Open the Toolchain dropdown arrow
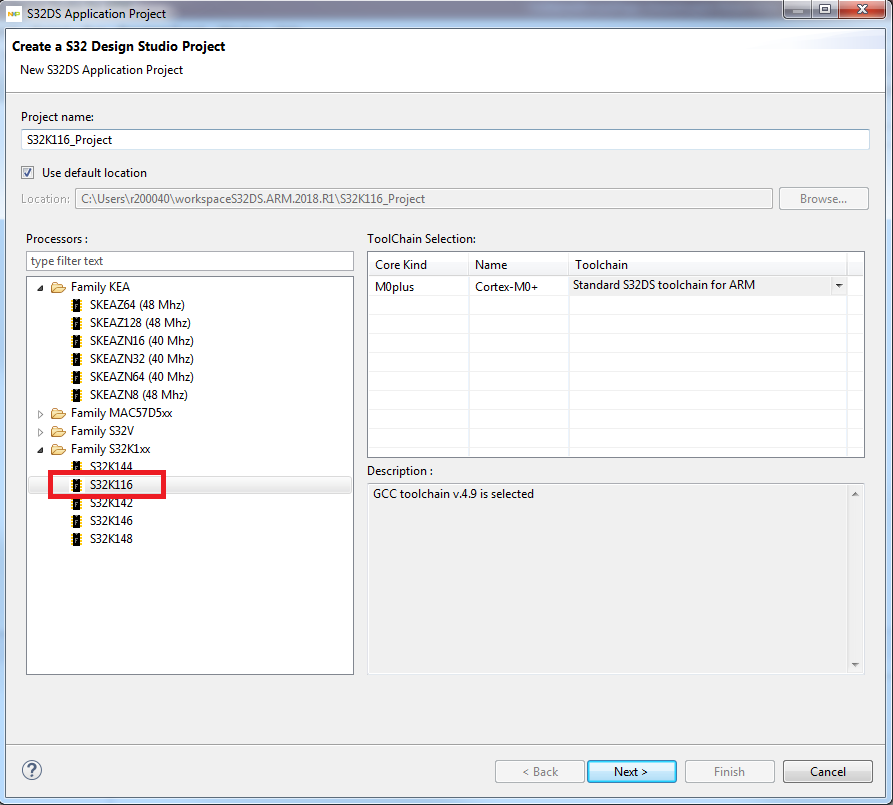893x805 pixels. pyautogui.click(x=839, y=285)
